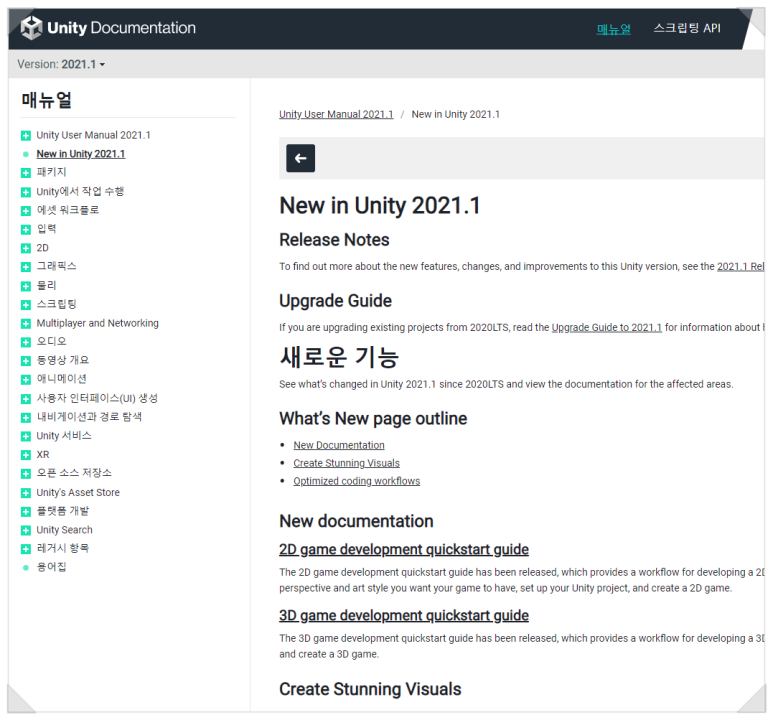
Task: Select the 그래픽스 sidebar label
Action: point(57,266)
